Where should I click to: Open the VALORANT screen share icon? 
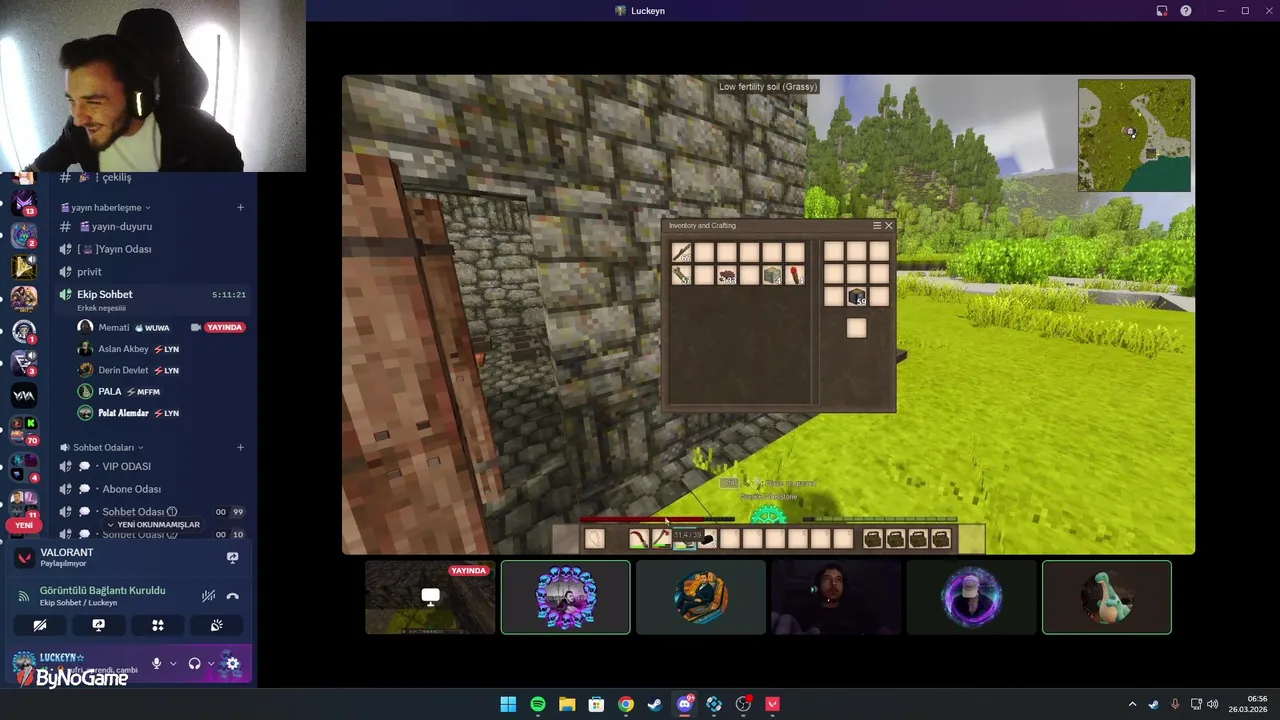[232, 557]
